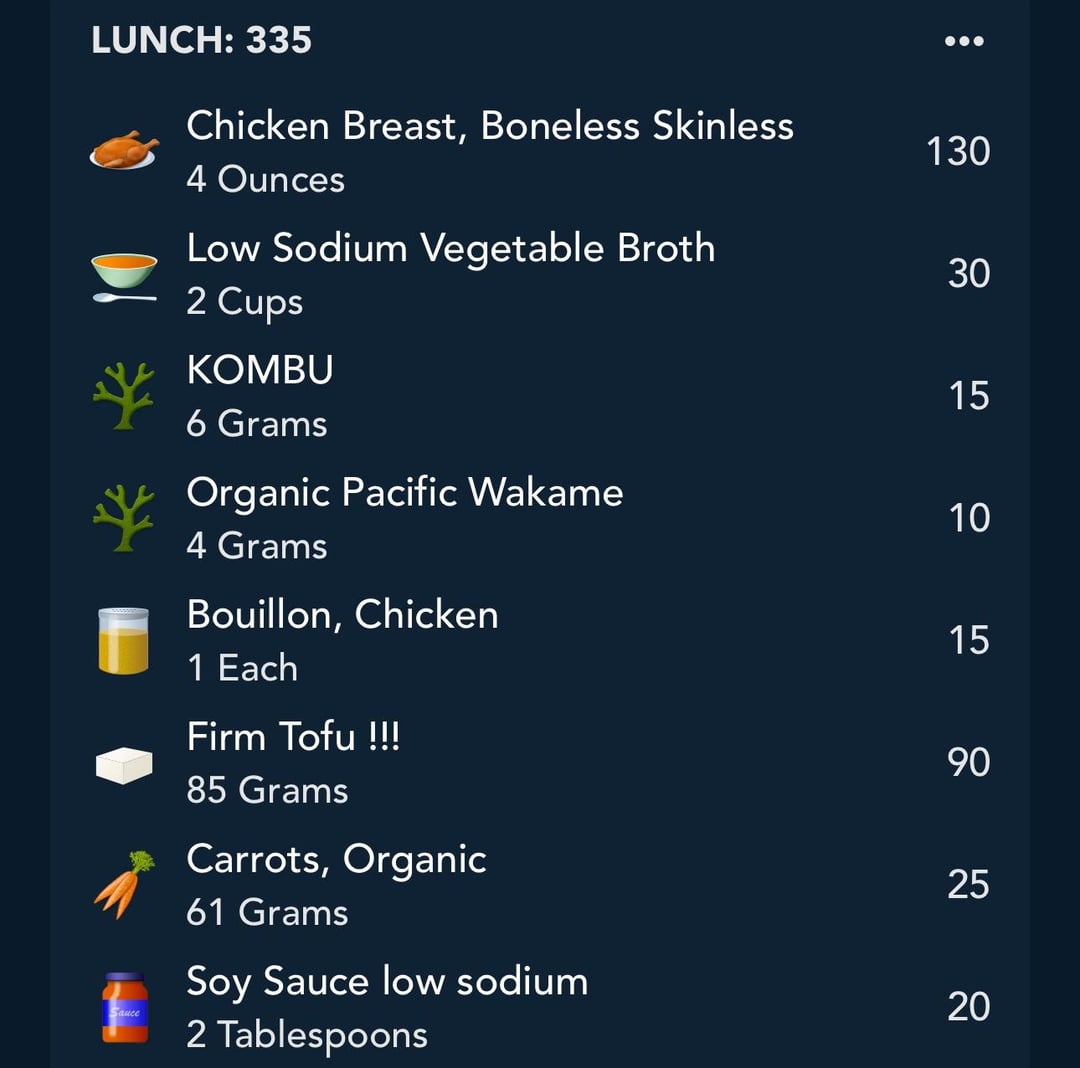The image size is (1080, 1068).
Task: Tap the orange carrots icon
Action: click(124, 885)
